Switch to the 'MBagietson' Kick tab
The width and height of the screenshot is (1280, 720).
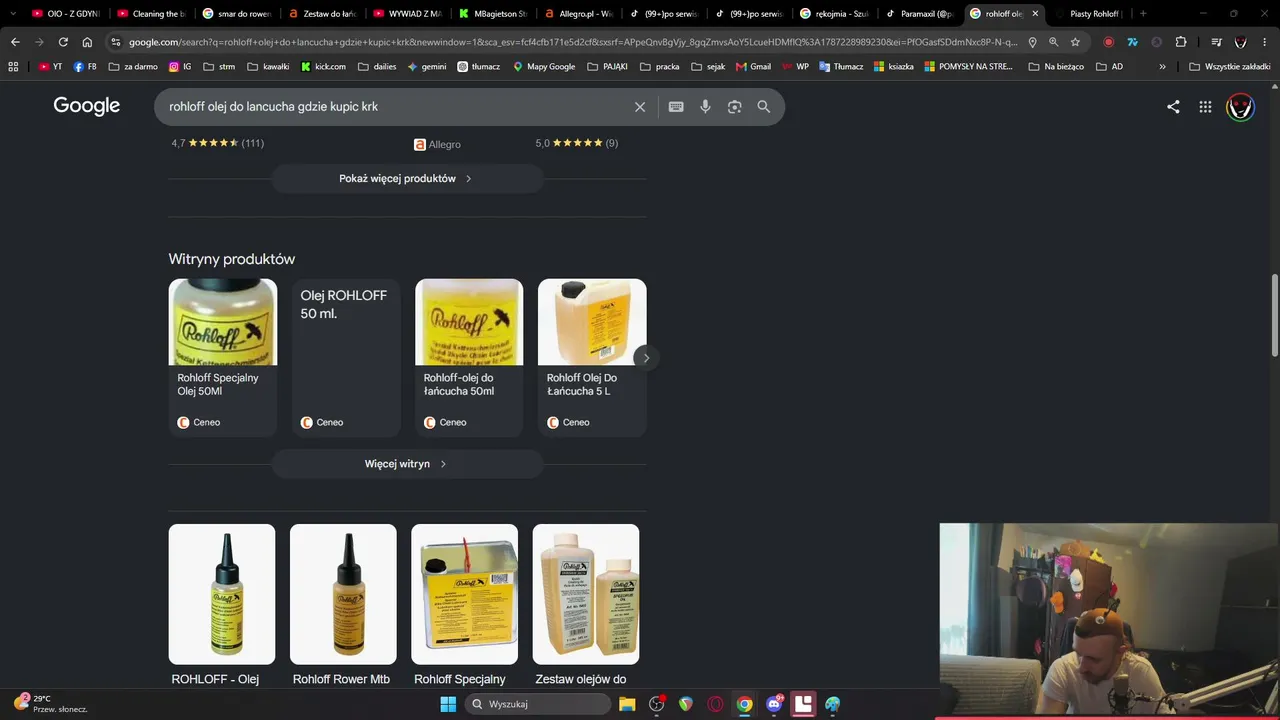(x=492, y=14)
